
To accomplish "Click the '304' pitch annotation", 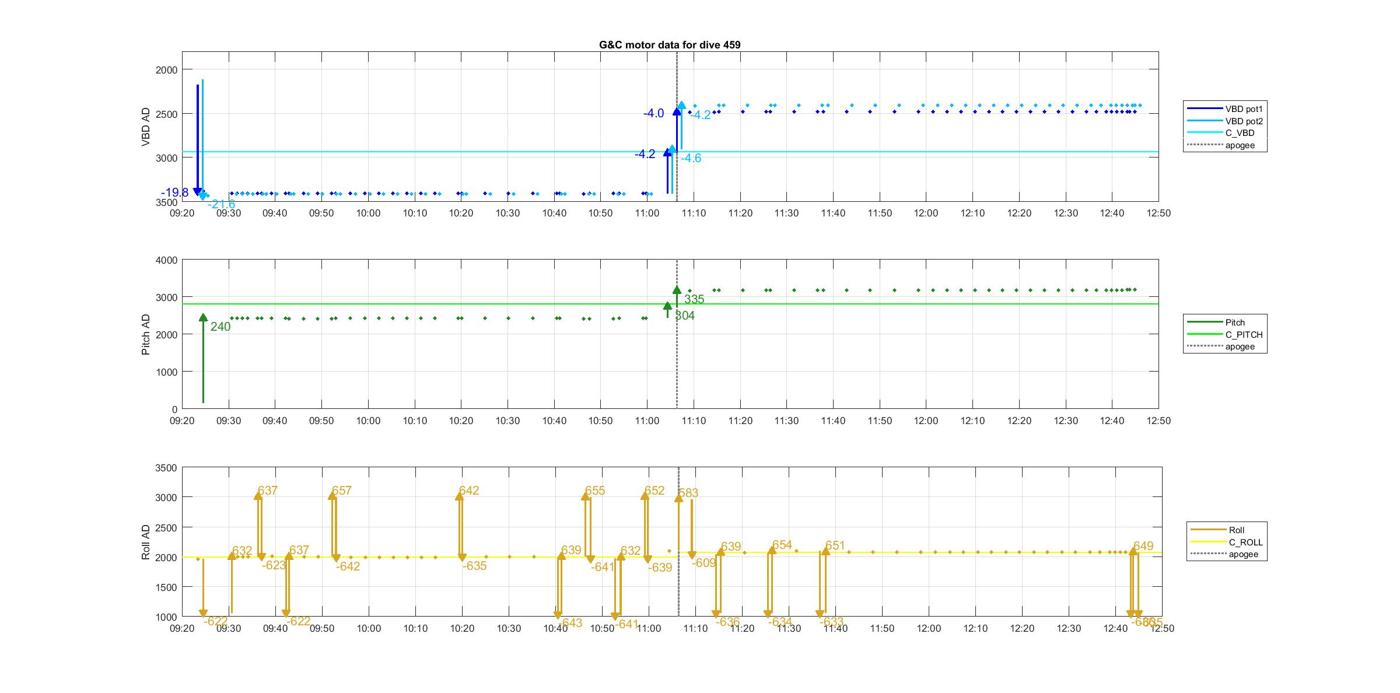I will (685, 315).
